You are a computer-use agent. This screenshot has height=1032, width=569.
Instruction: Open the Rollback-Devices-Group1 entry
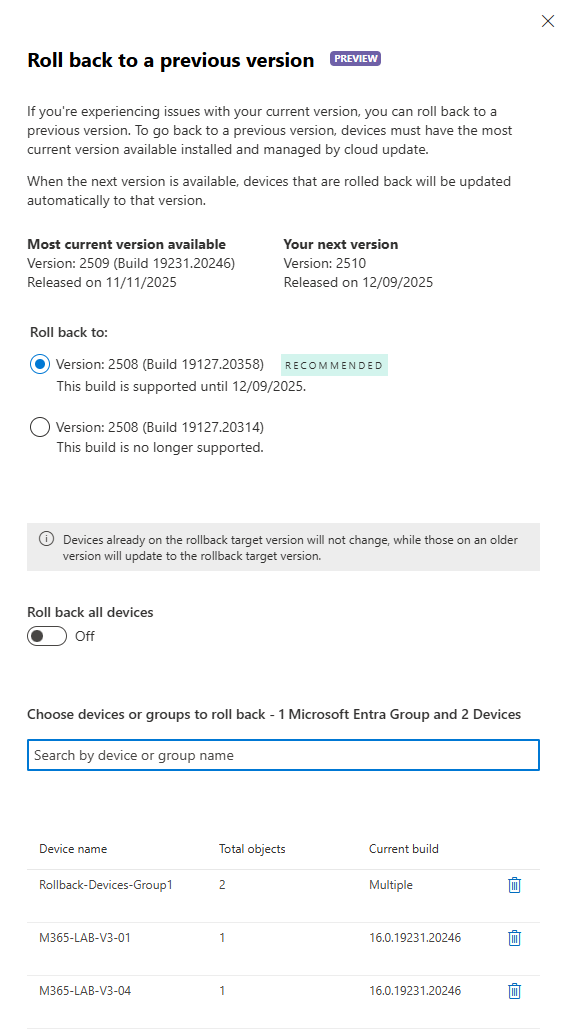click(x=106, y=885)
